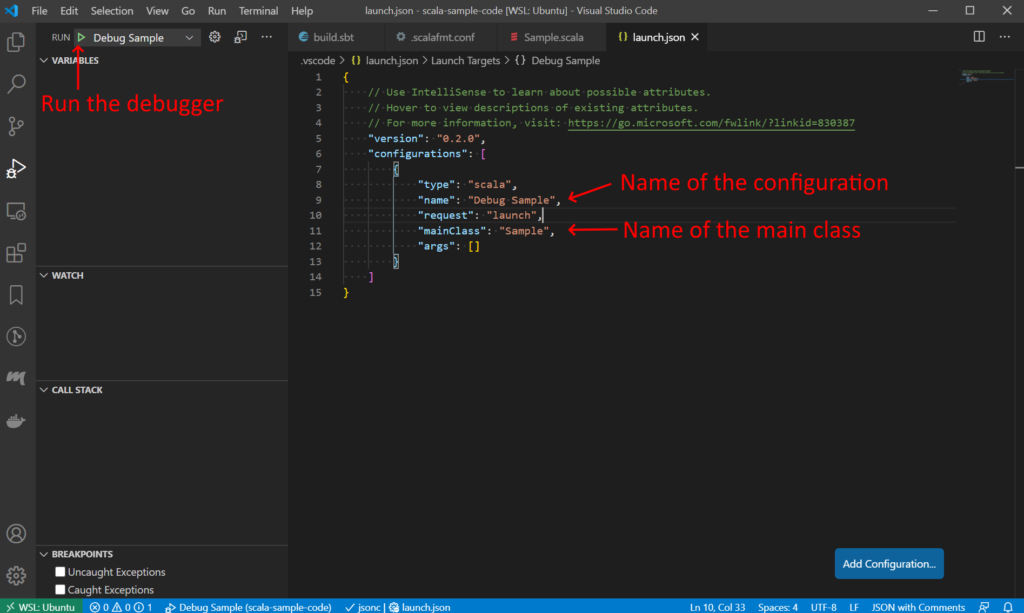Switch to the Sample.scala tab
The image size is (1024, 613).
(x=553, y=37)
